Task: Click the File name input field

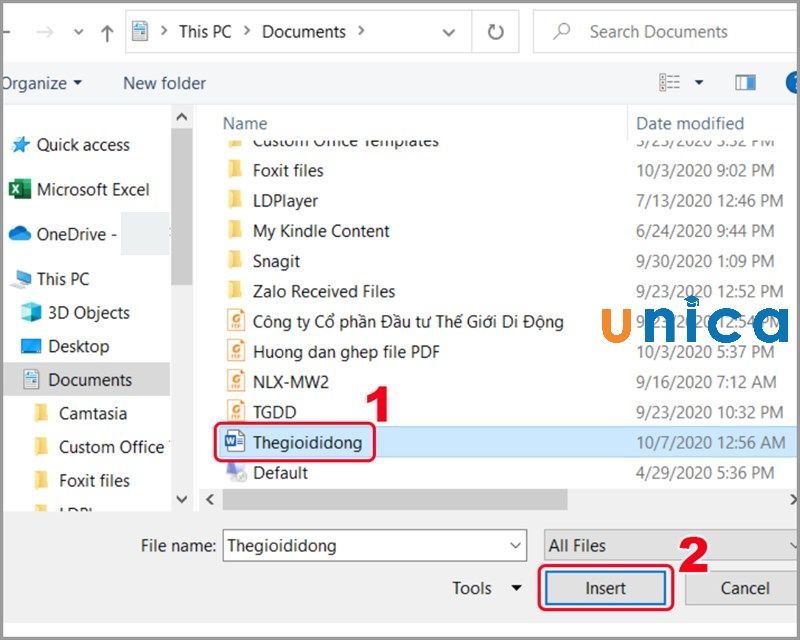Action: 374,546
